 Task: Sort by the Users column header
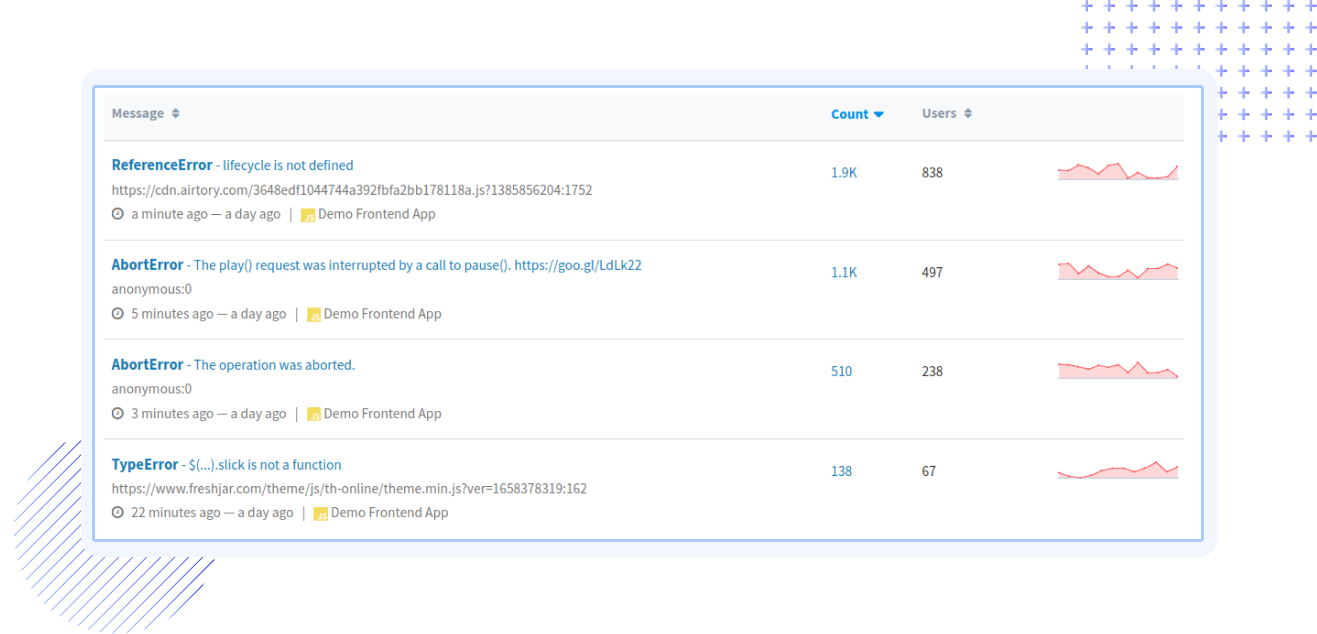coord(946,114)
